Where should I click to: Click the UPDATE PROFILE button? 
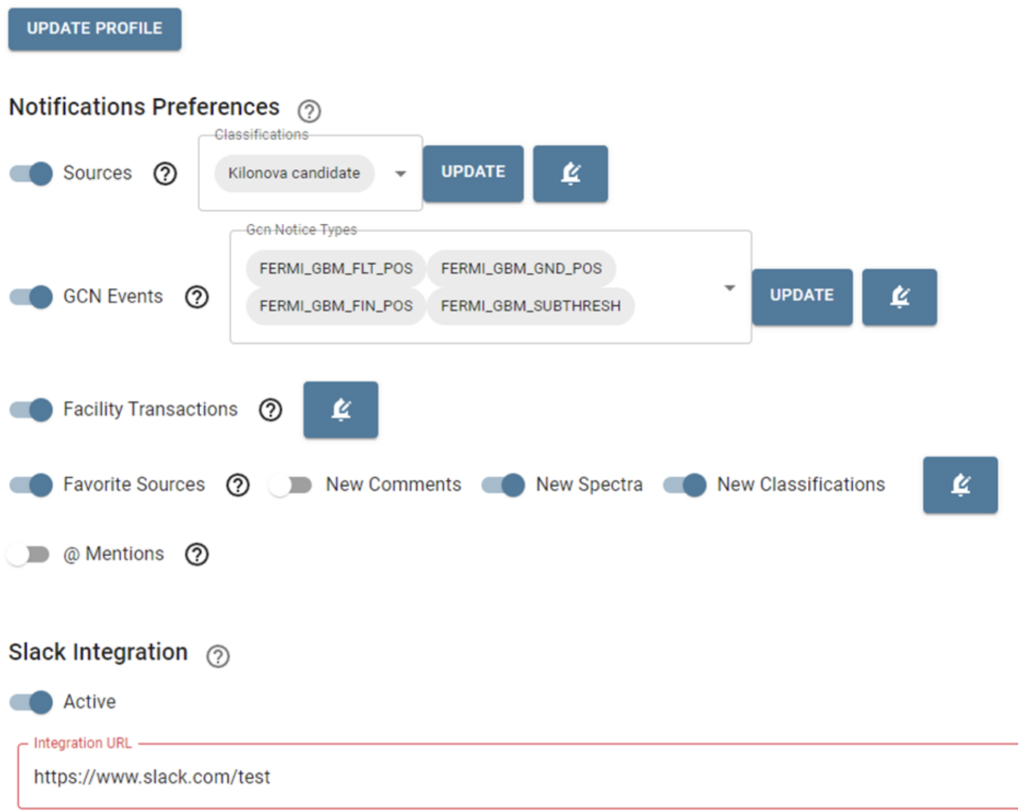(x=94, y=29)
